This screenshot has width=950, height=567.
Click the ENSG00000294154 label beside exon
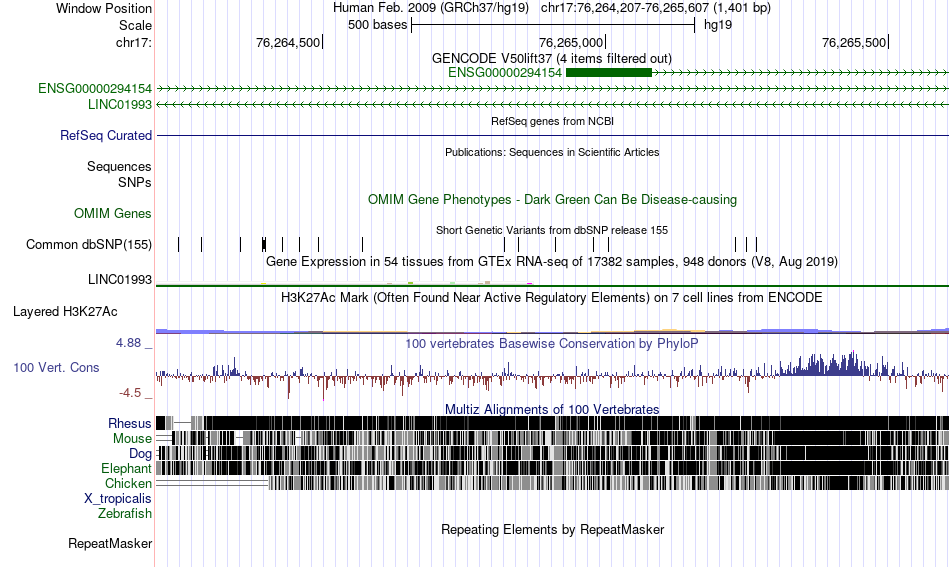click(x=505, y=73)
